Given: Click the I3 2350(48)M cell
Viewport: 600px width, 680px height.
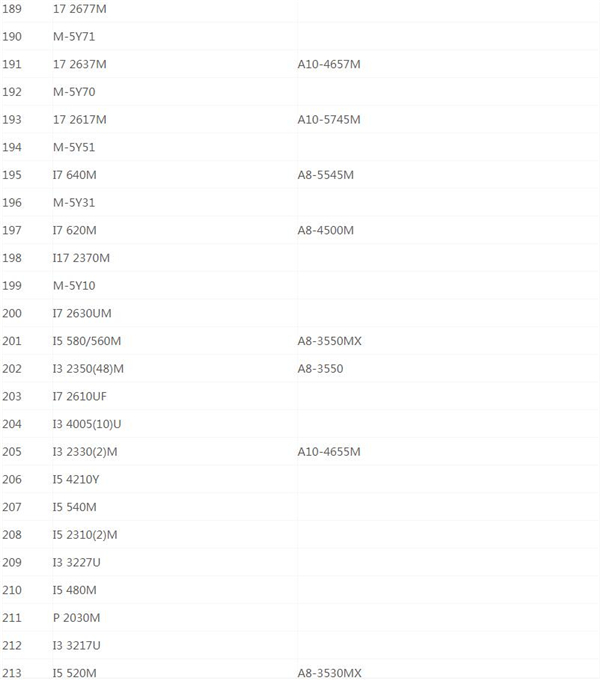Looking at the screenshot, I should click(x=88, y=369).
